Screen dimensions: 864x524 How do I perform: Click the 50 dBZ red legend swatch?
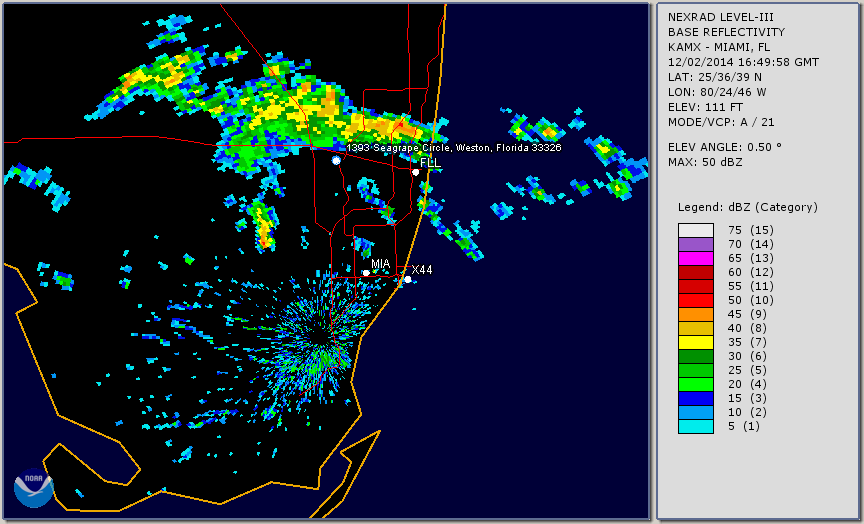point(696,300)
